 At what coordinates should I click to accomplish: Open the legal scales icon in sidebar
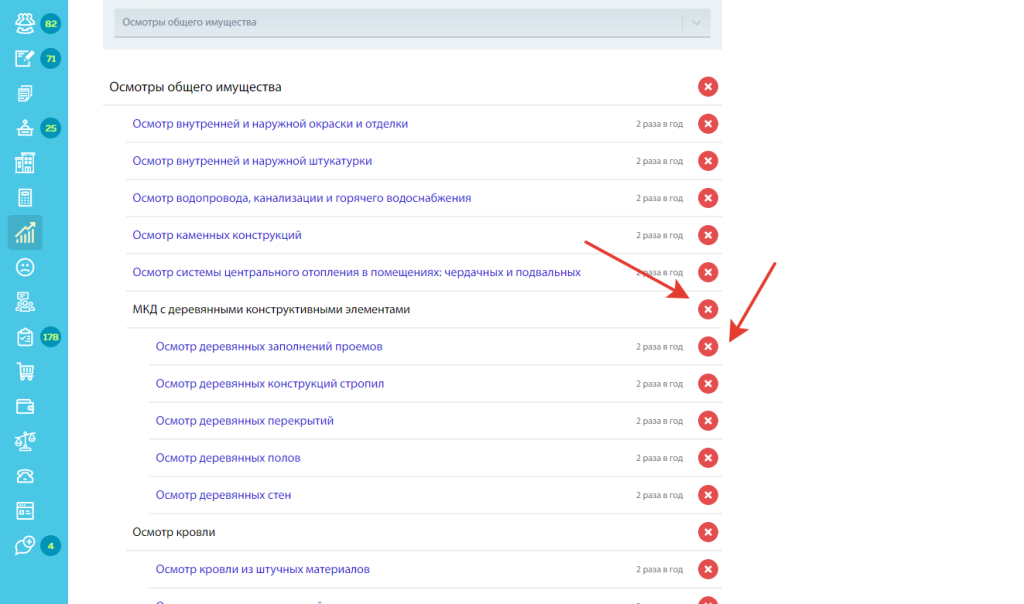click(25, 441)
